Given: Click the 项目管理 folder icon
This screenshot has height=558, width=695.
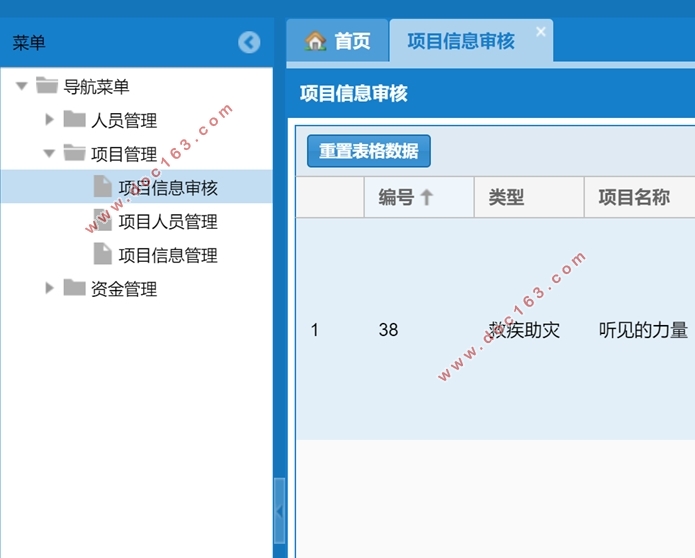Looking at the screenshot, I should 74,153.
